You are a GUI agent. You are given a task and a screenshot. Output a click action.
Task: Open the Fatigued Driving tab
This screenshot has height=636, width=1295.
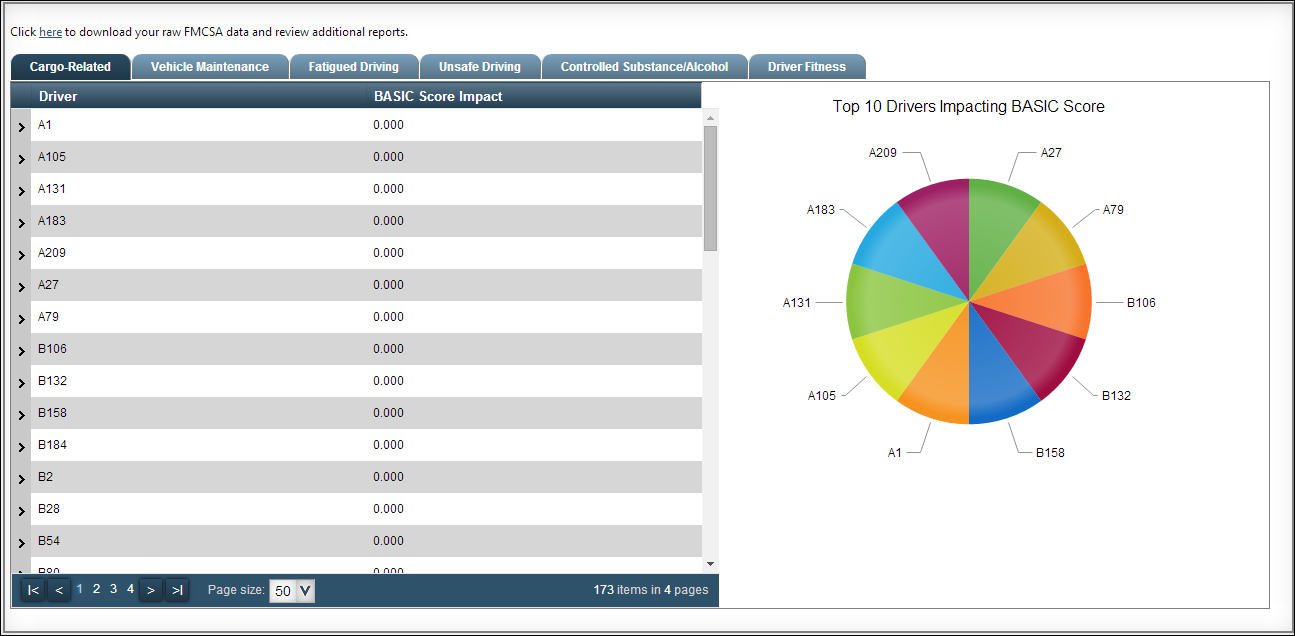353,67
